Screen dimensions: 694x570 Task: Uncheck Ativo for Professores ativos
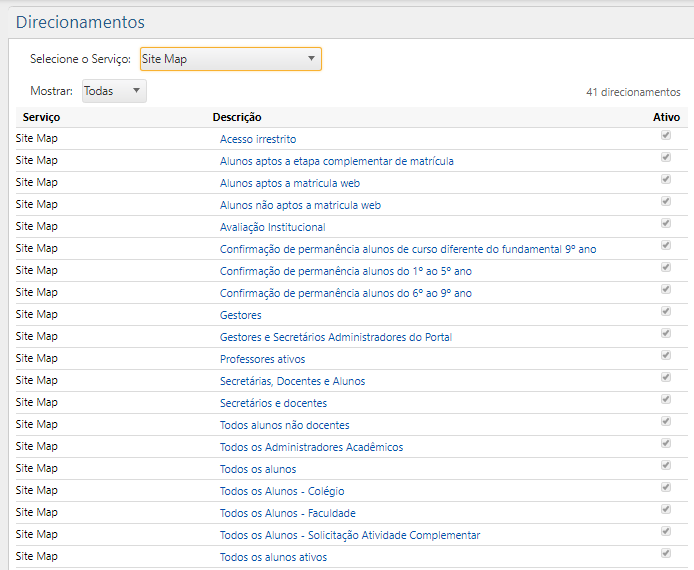pyautogui.click(x=665, y=355)
